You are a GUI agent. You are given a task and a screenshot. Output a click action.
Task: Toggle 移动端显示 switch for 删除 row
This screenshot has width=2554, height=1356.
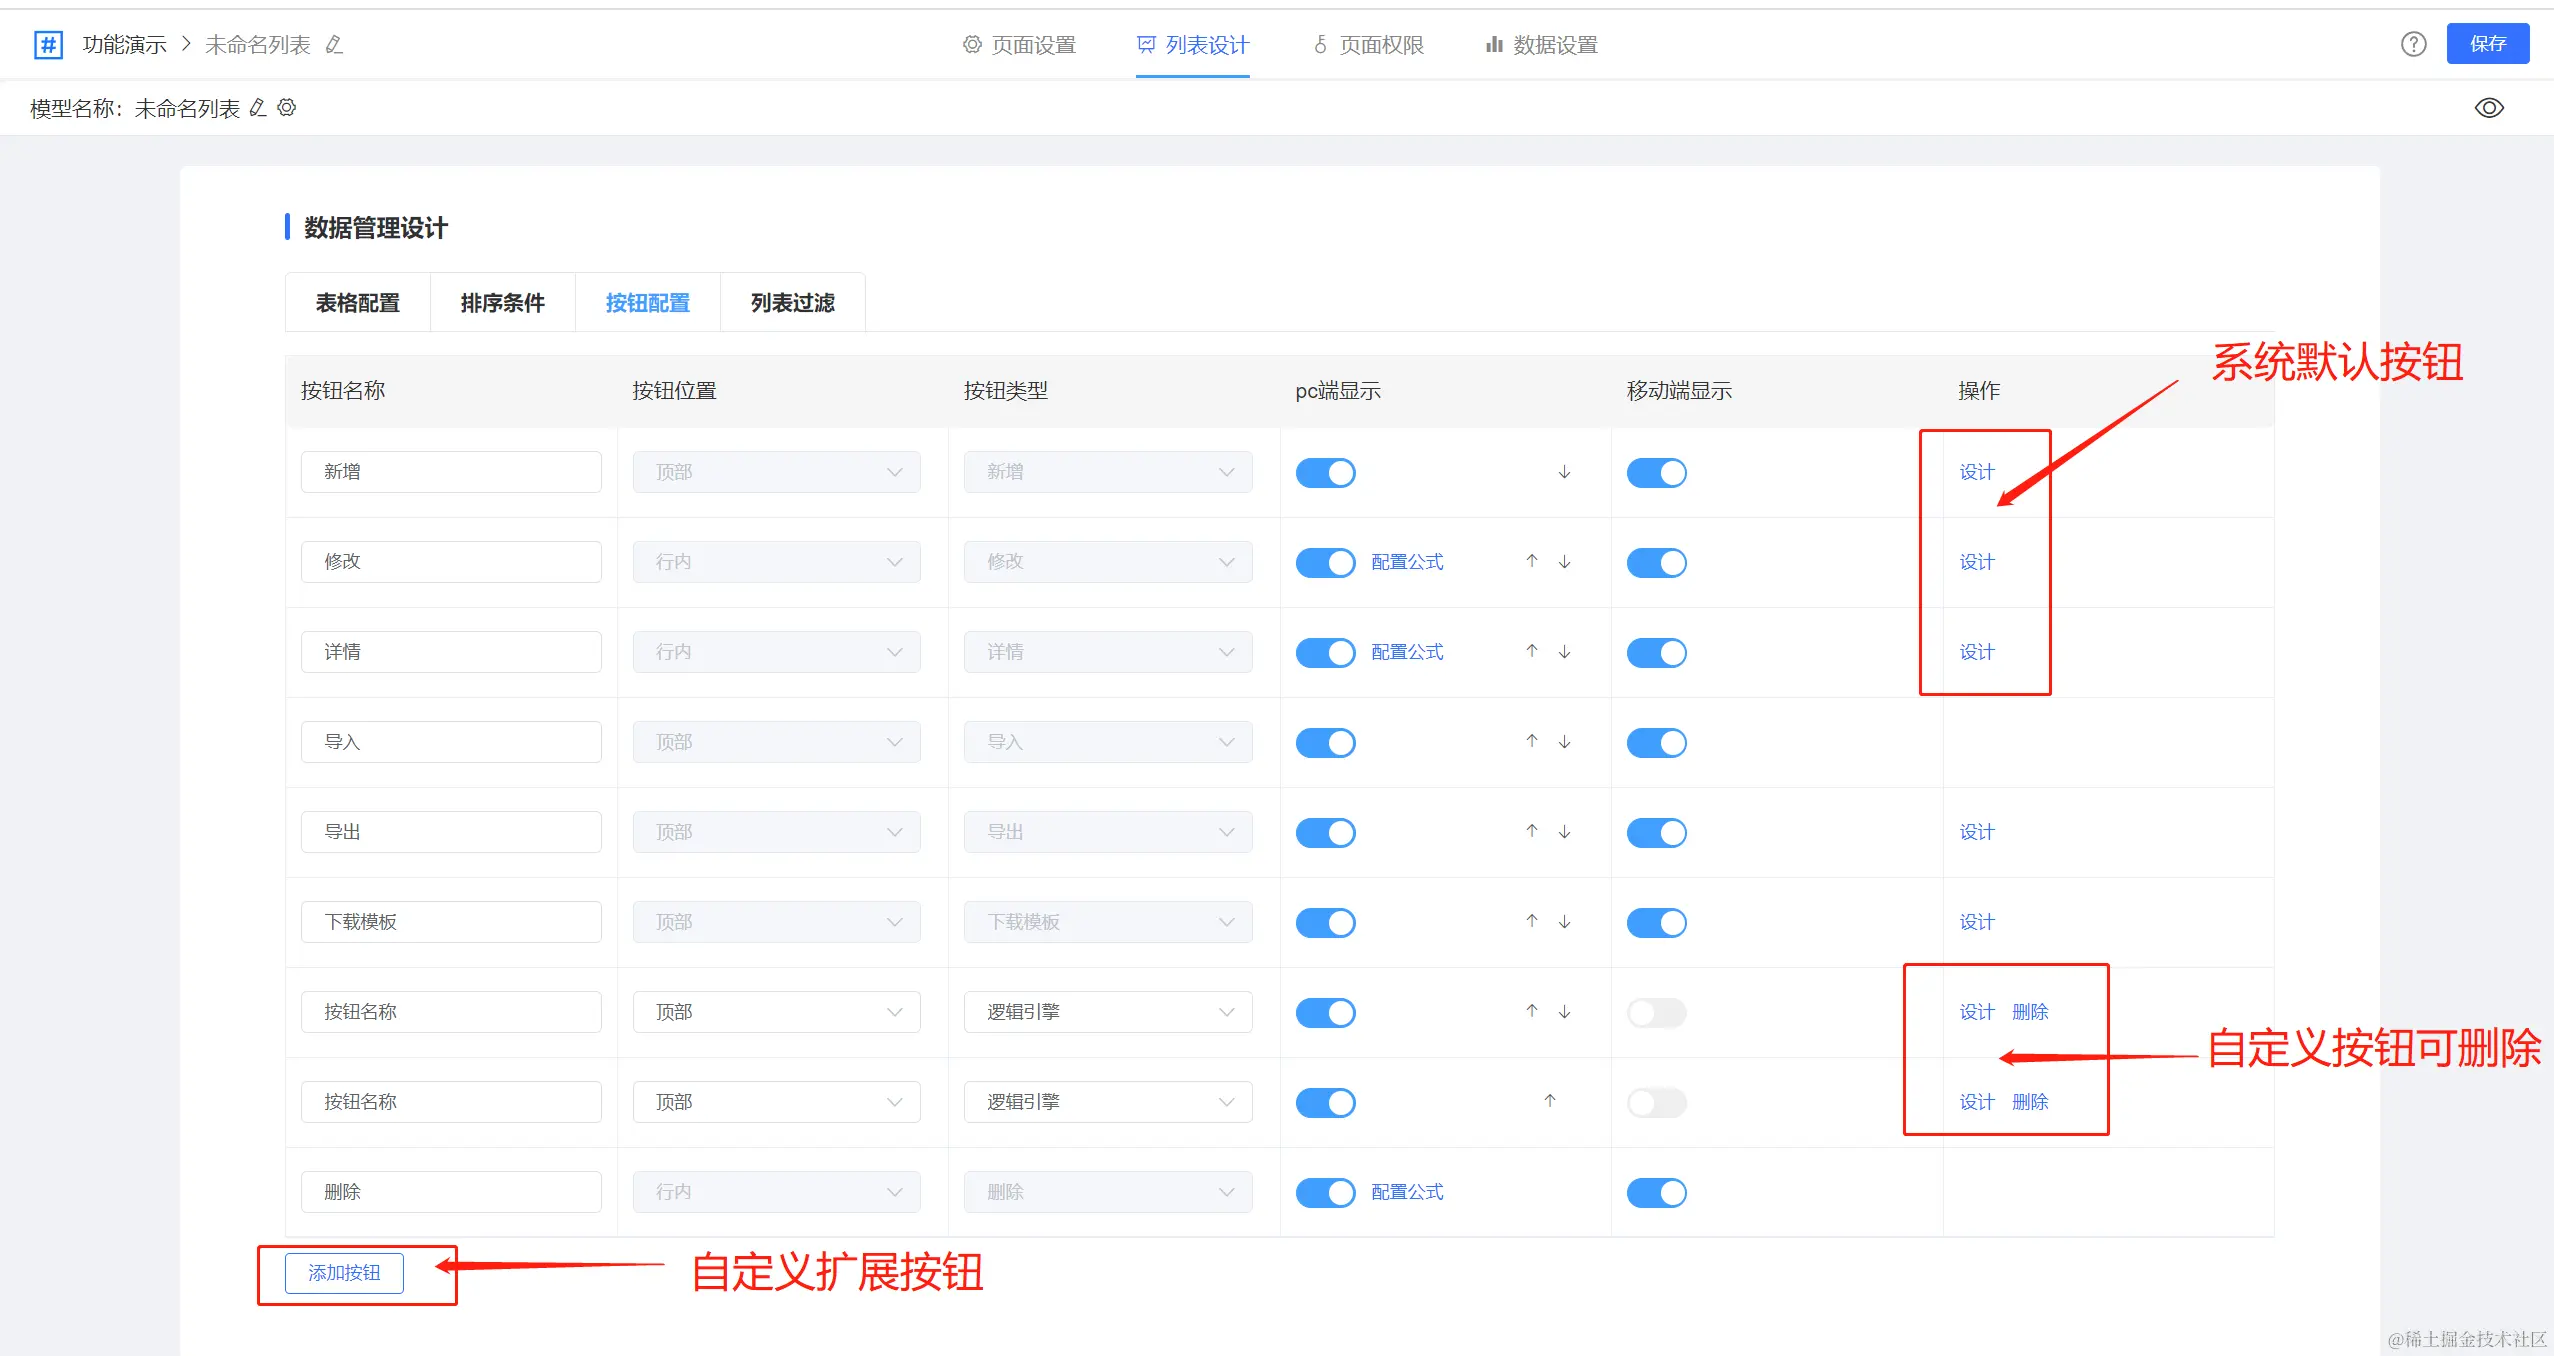(x=1656, y=1192)
